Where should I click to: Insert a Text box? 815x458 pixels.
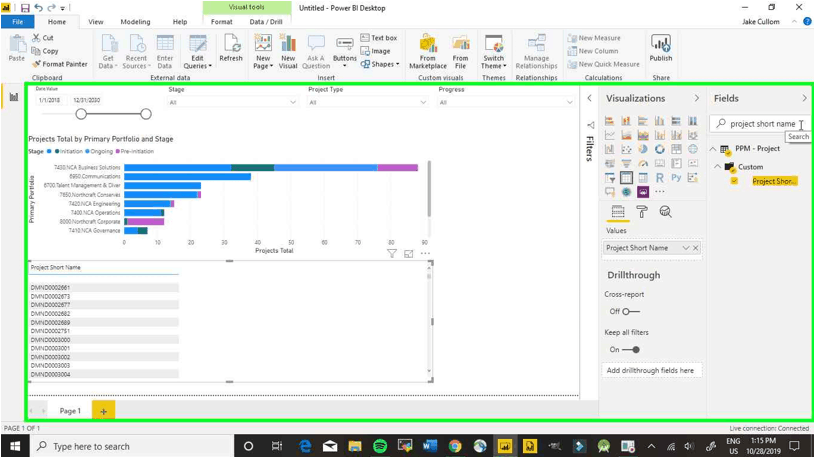tap(379, 38)
